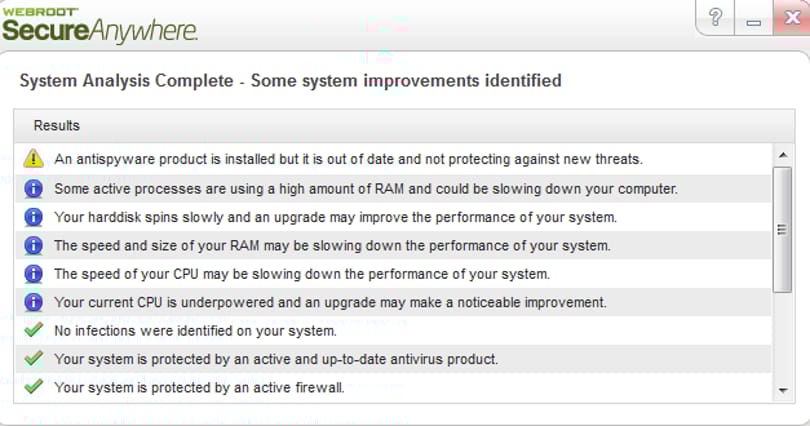Image resolution: width=810 pixels, height=426 pixels.
Task: Select the harddisk spins slowly result row
Action: 394,217
